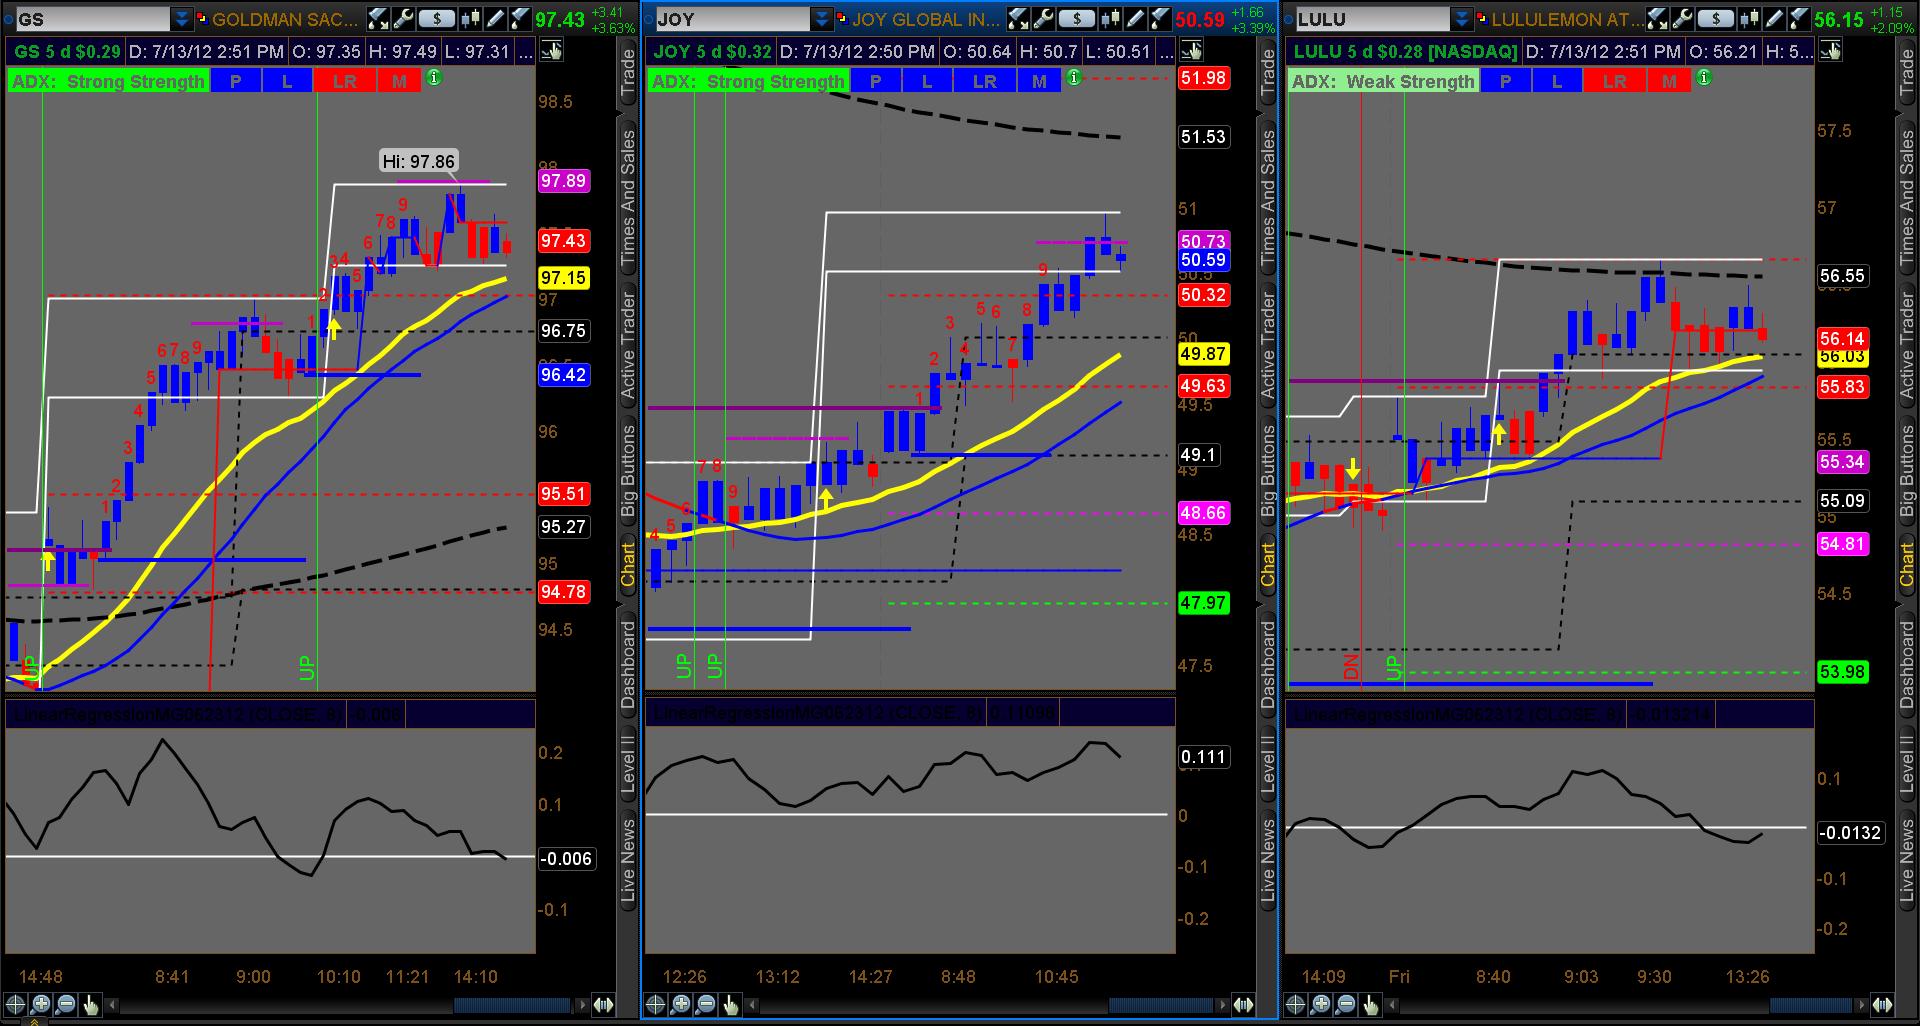The image size is (1920, 1026).
Task: Open drawing tools icon in LULU chart
Action: (1659, 18)
